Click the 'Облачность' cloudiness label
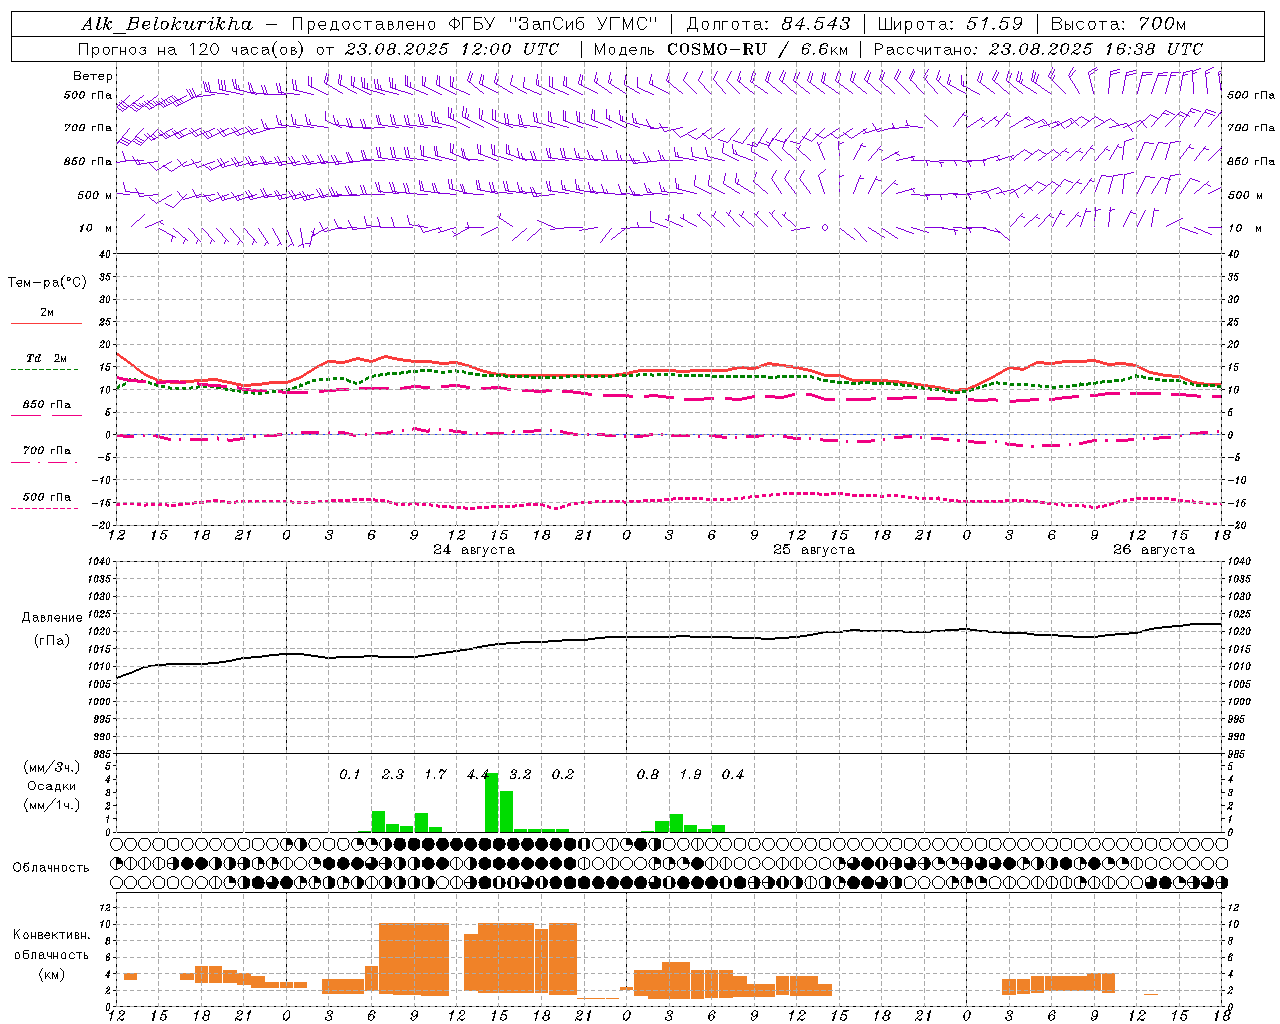 [51, 868]
